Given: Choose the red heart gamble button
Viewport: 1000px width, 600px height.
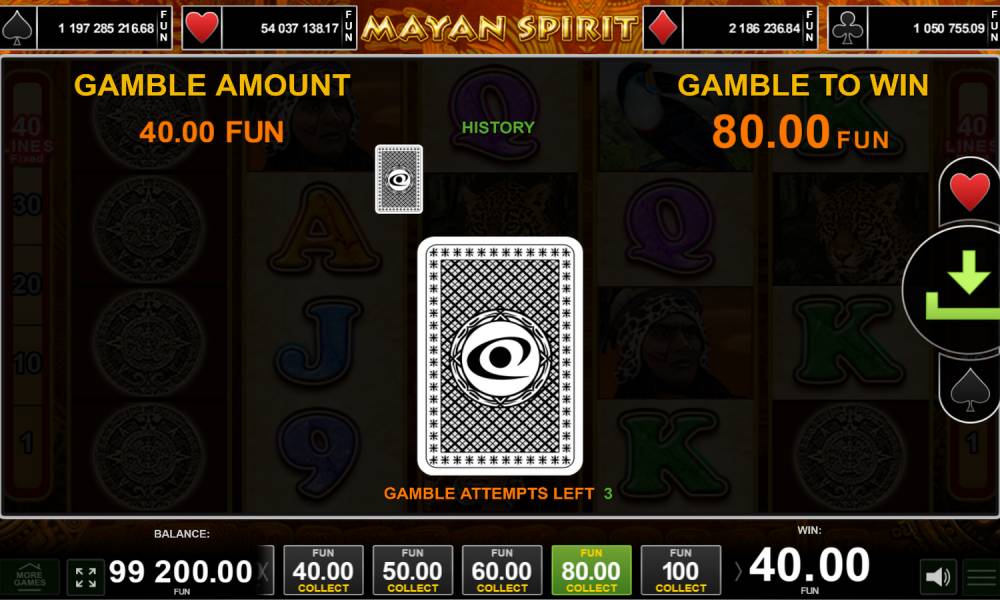Looking at the screenshot, I should pos(969,191).
